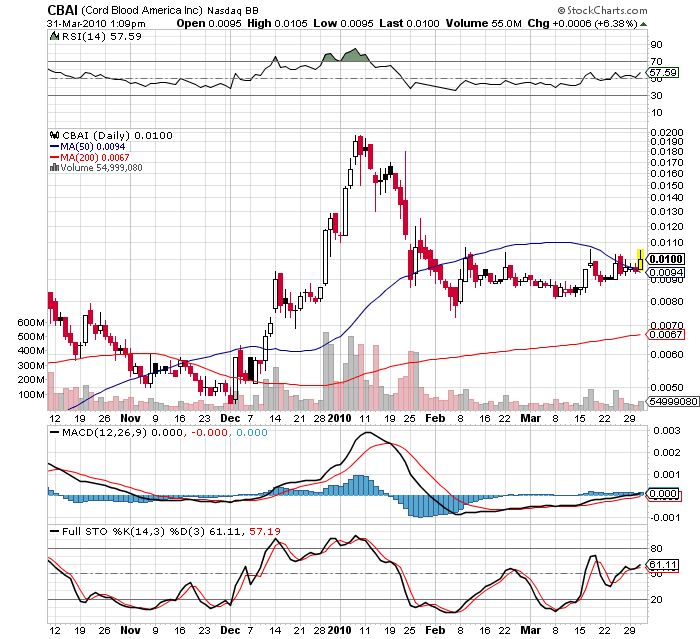The height and width of the screenshot is (639, 700).
Task: Click the 0.0200 price axis label
Action: (667, 133)
